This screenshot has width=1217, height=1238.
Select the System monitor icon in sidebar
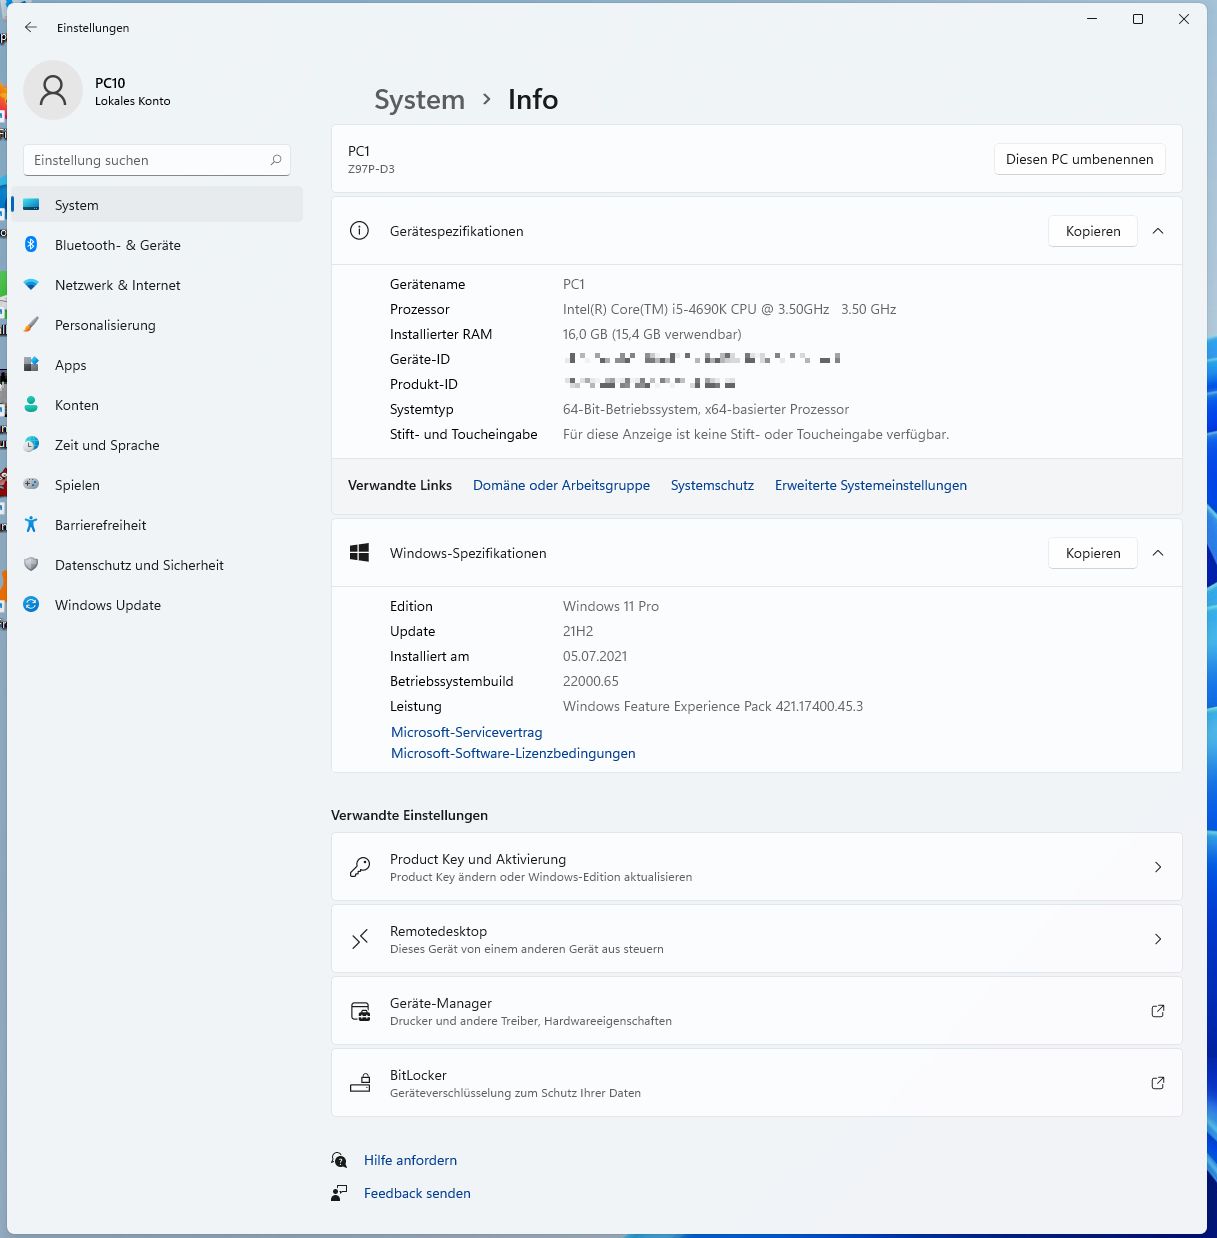pyautogui.click(x=31, y=205)
